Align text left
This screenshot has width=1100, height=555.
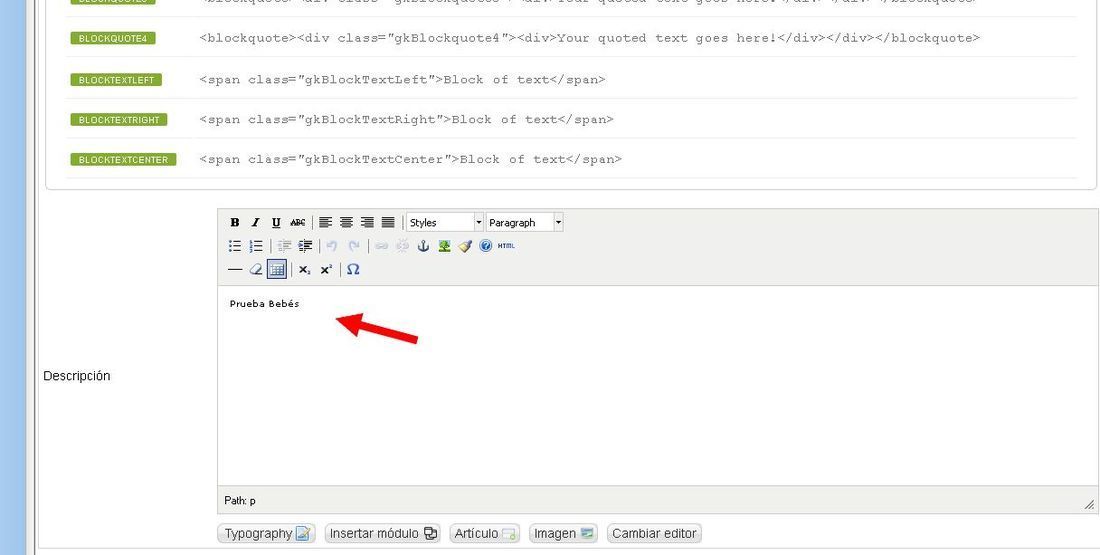tap(326, 222)
